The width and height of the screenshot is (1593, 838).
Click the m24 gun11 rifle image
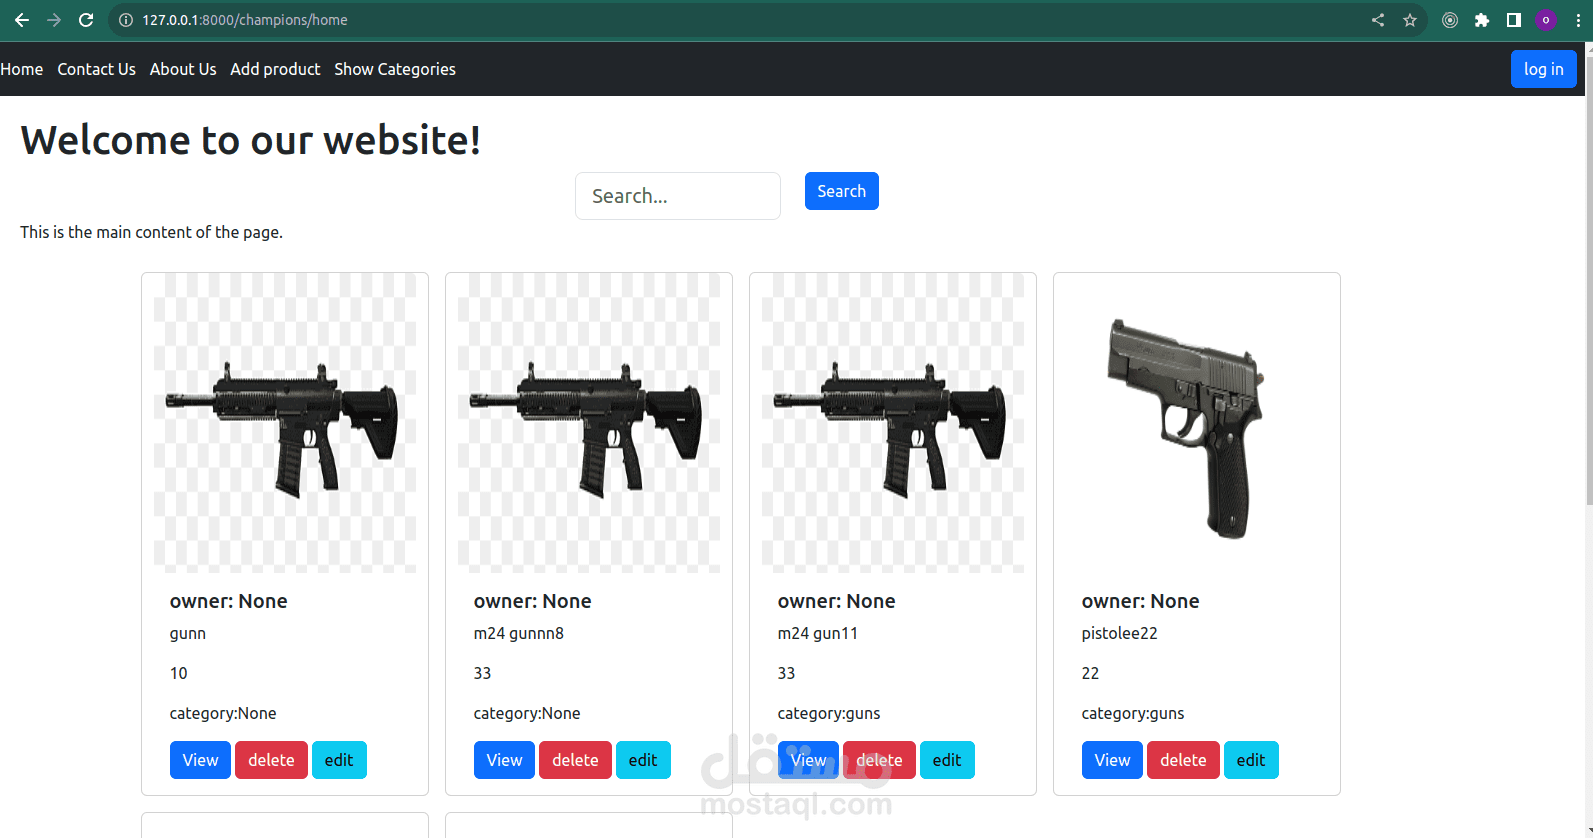[x=893, y=423]
